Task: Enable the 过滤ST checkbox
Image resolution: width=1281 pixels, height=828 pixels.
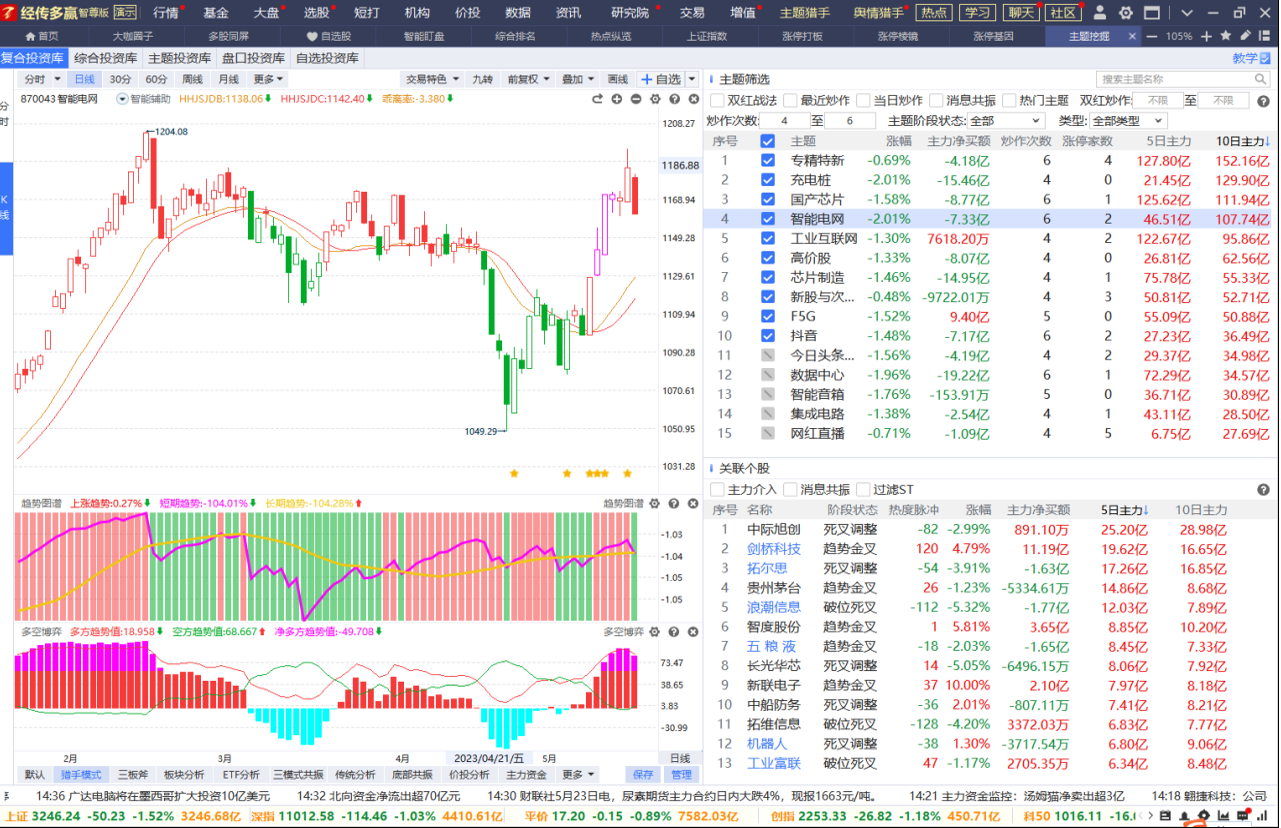Action: pos(863,490)
